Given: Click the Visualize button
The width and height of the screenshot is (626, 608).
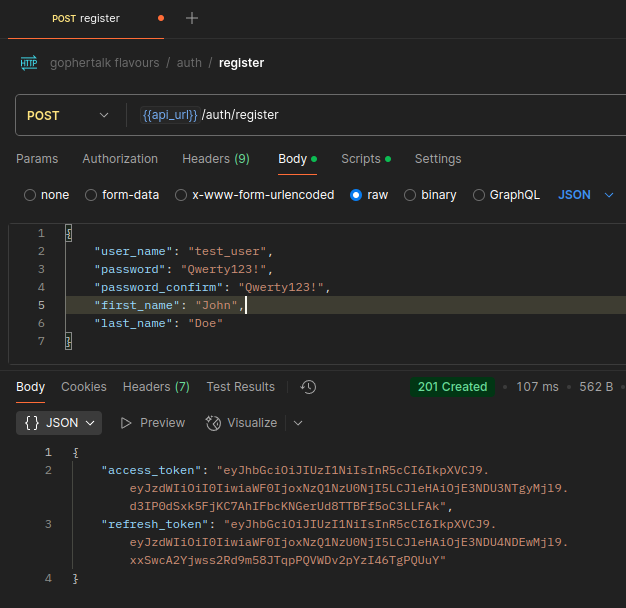Looking at the screenshot, I should [x=241, y=423].
